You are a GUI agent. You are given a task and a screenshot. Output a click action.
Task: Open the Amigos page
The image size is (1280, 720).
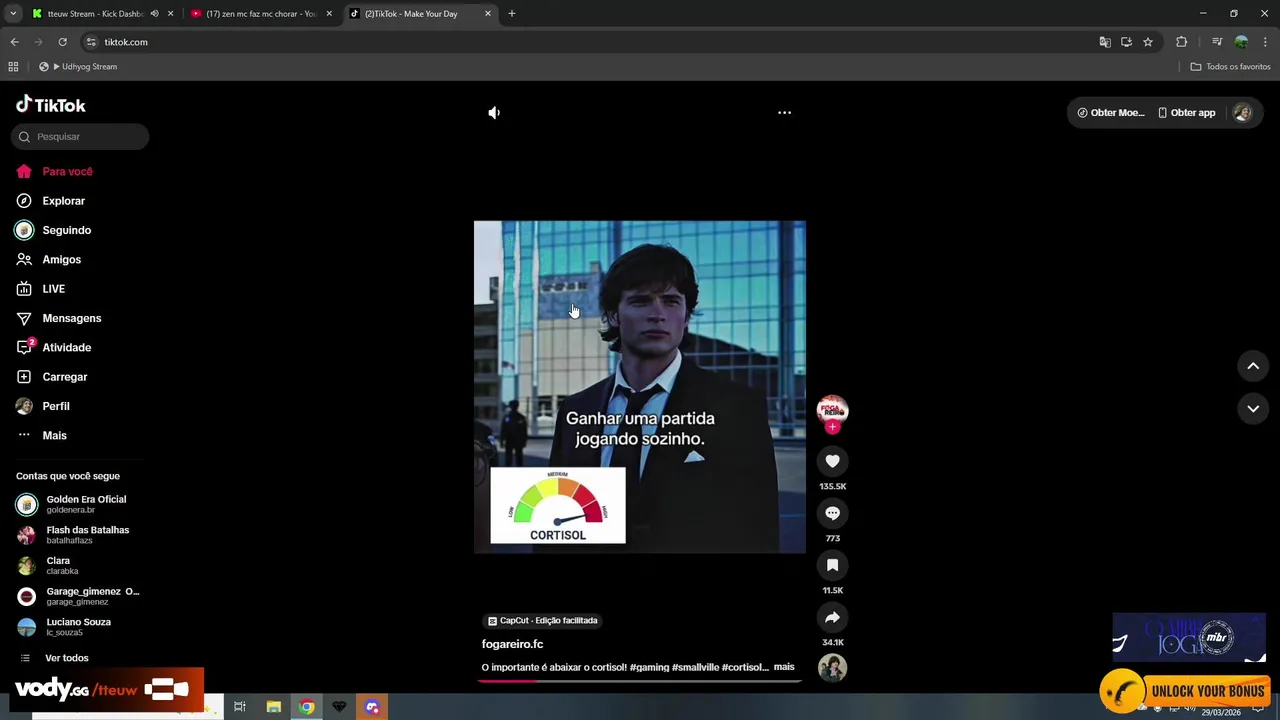(x=61, y=259)
